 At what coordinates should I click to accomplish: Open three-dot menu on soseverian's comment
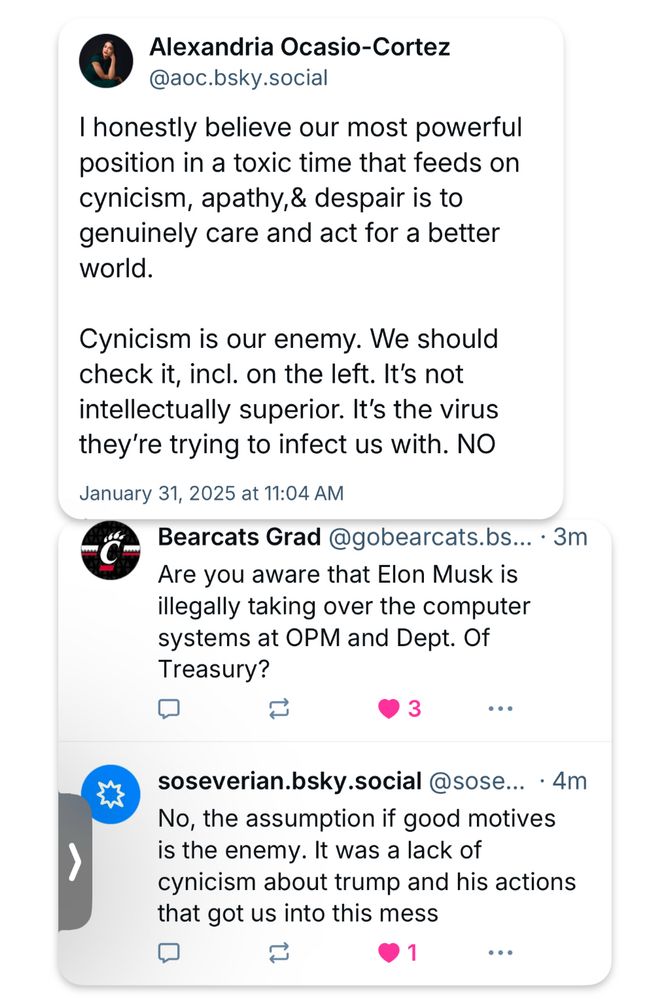coord(499,953)
